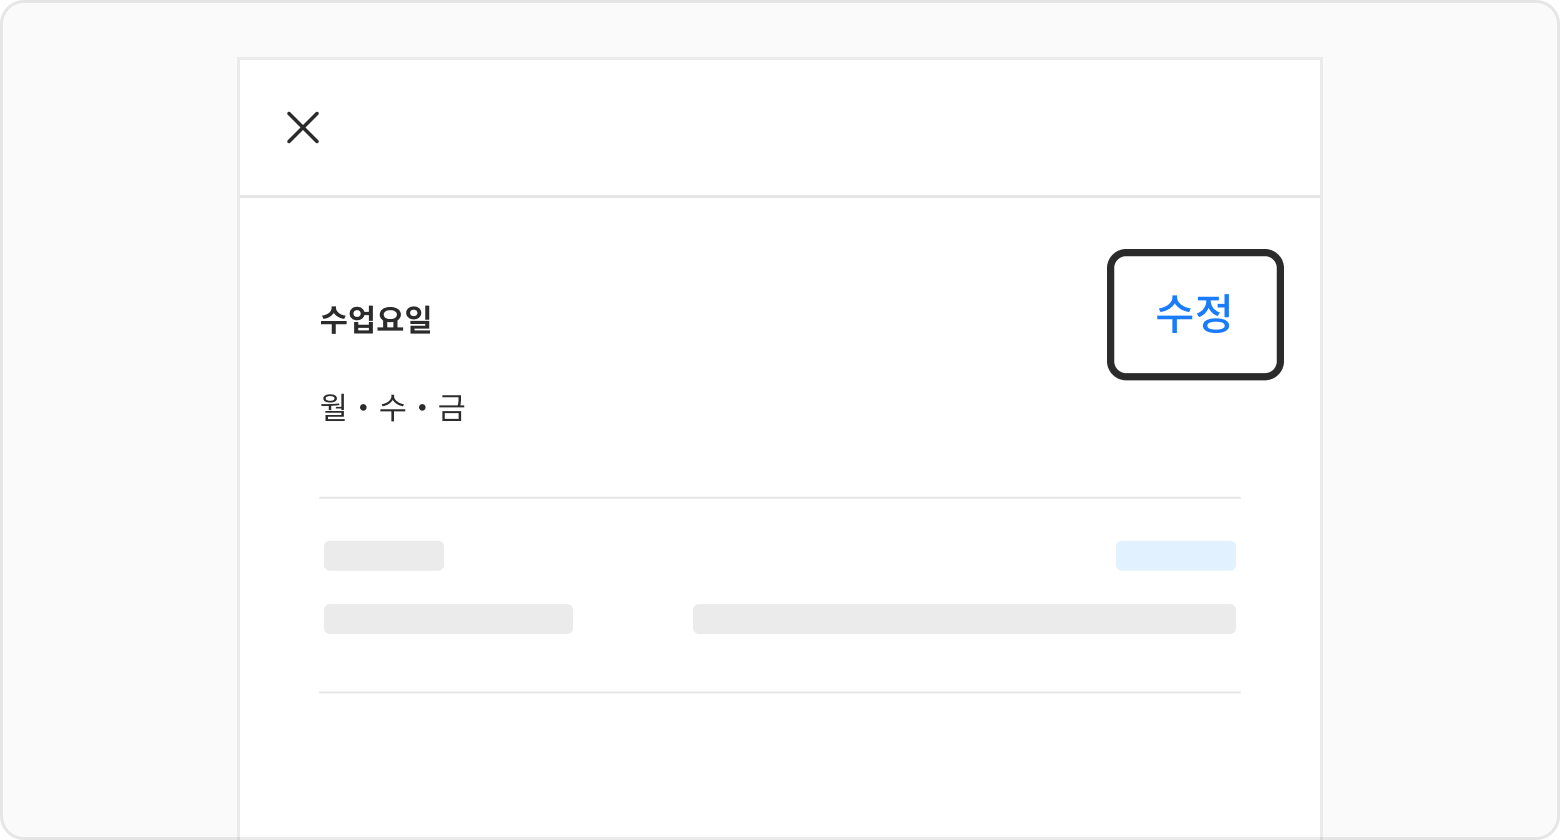Click the 수 day in the schedule line
The image size is (1560, 840).
[x=393, y=408]
